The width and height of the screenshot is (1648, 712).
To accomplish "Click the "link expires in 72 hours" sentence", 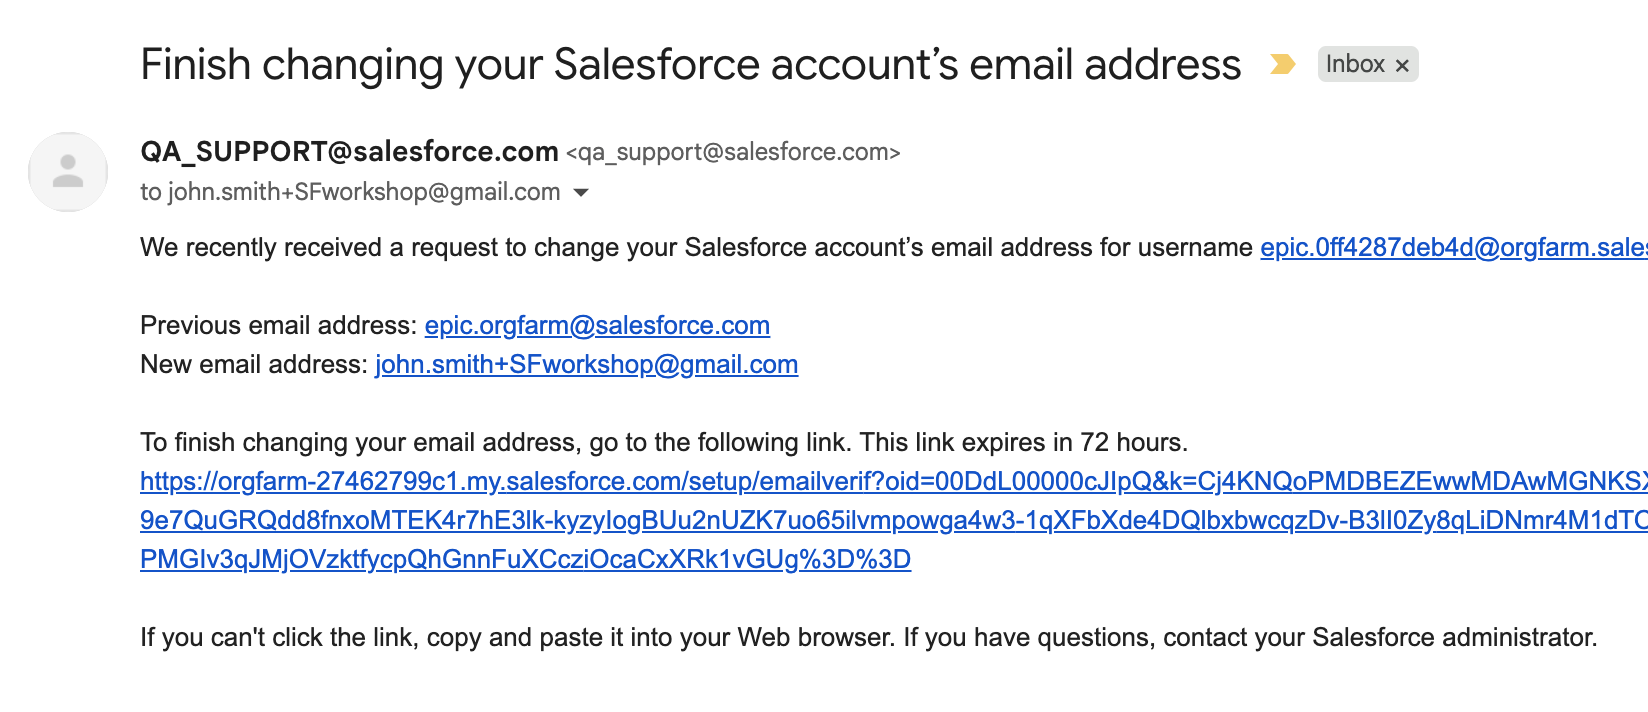I will click(1023, 442).
